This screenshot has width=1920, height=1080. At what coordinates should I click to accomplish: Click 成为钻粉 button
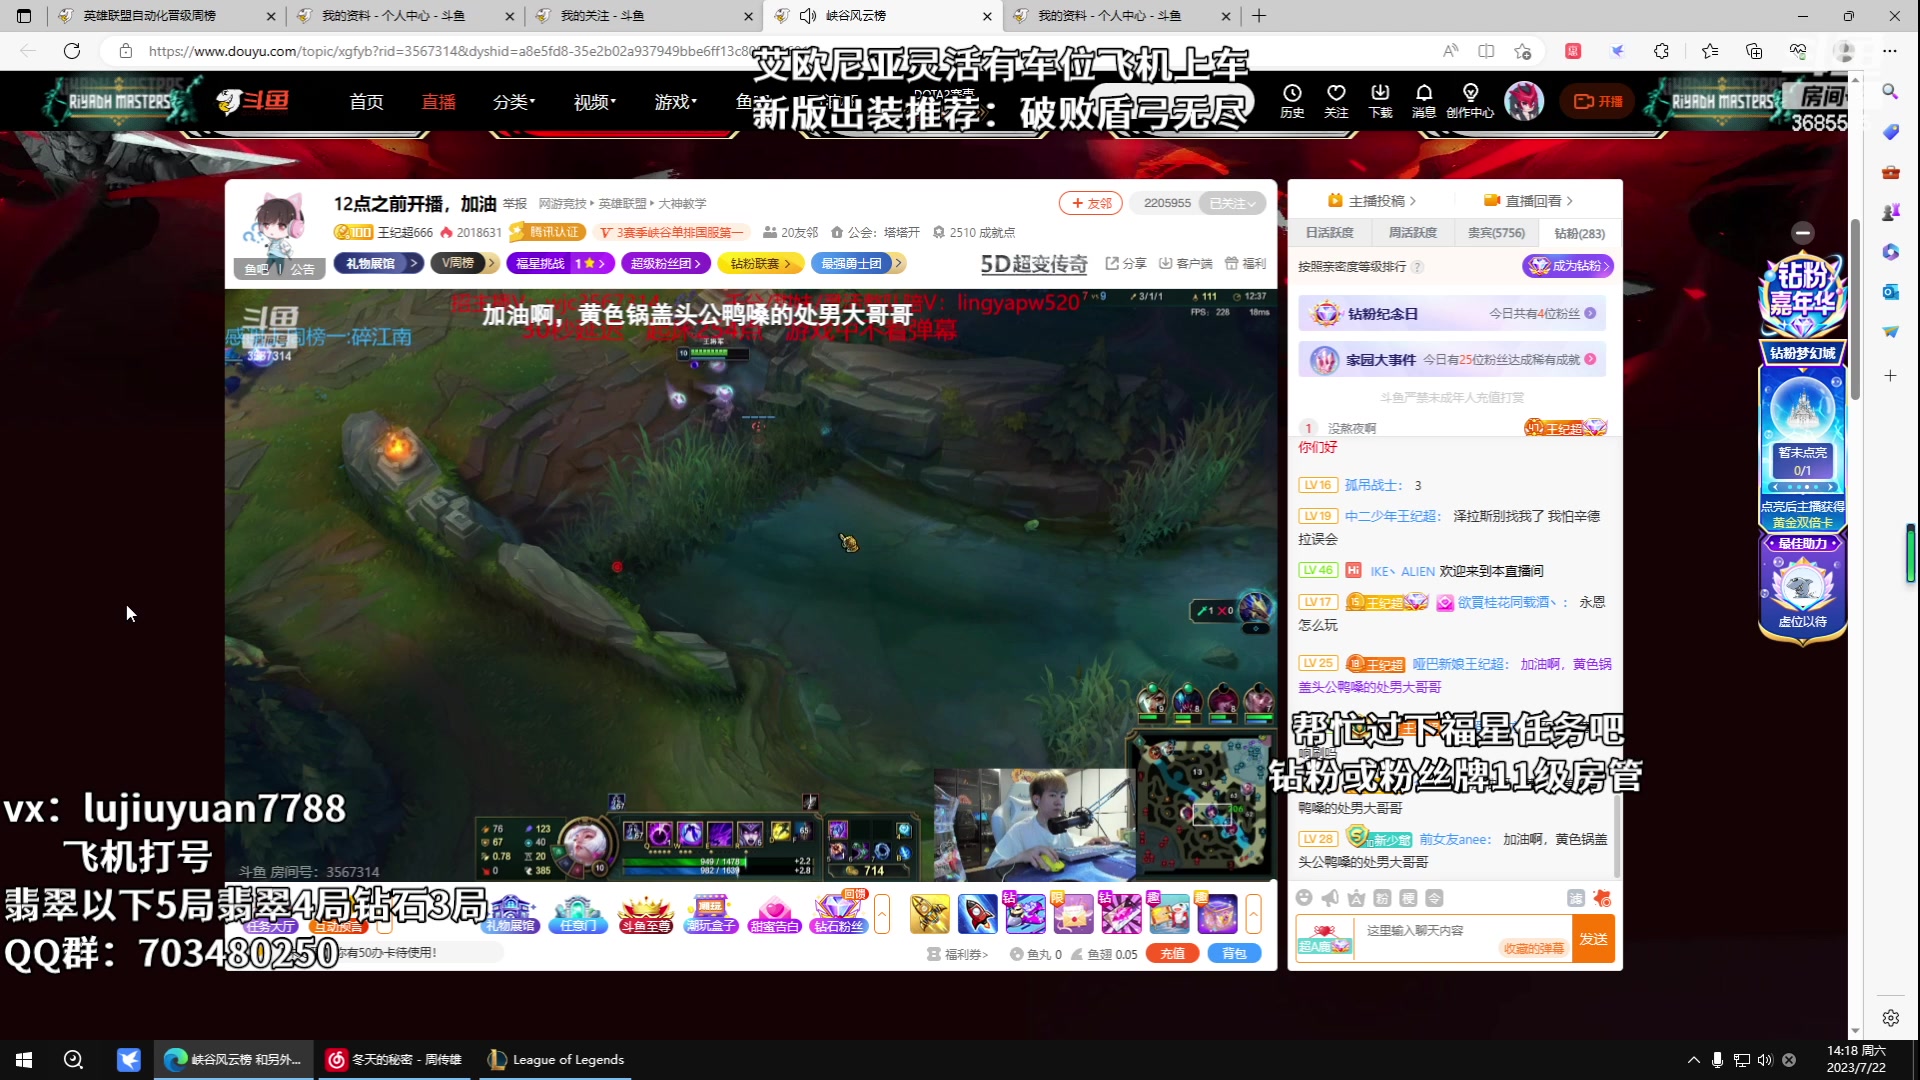(x=1568, y=266)
